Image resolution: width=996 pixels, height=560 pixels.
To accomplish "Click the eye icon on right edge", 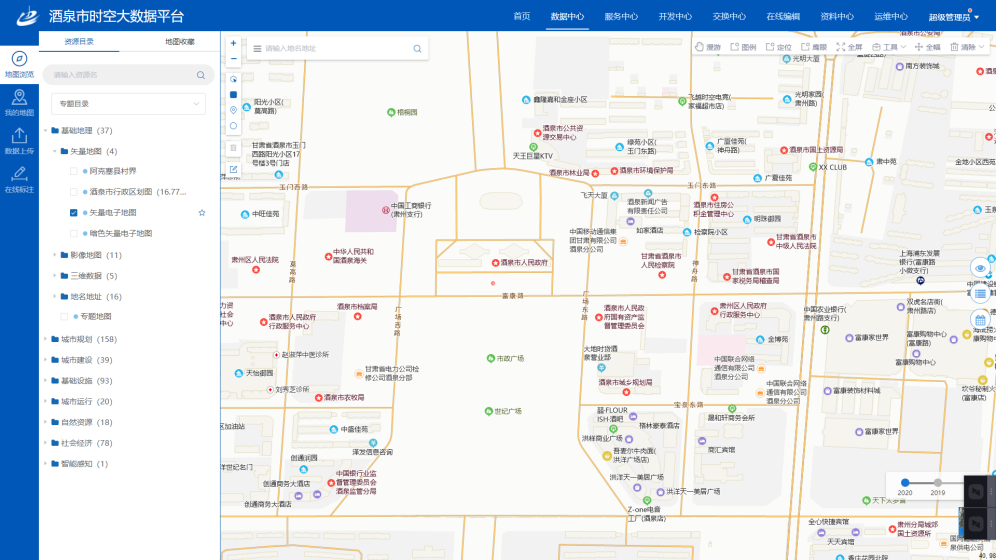I will point(980,268).
